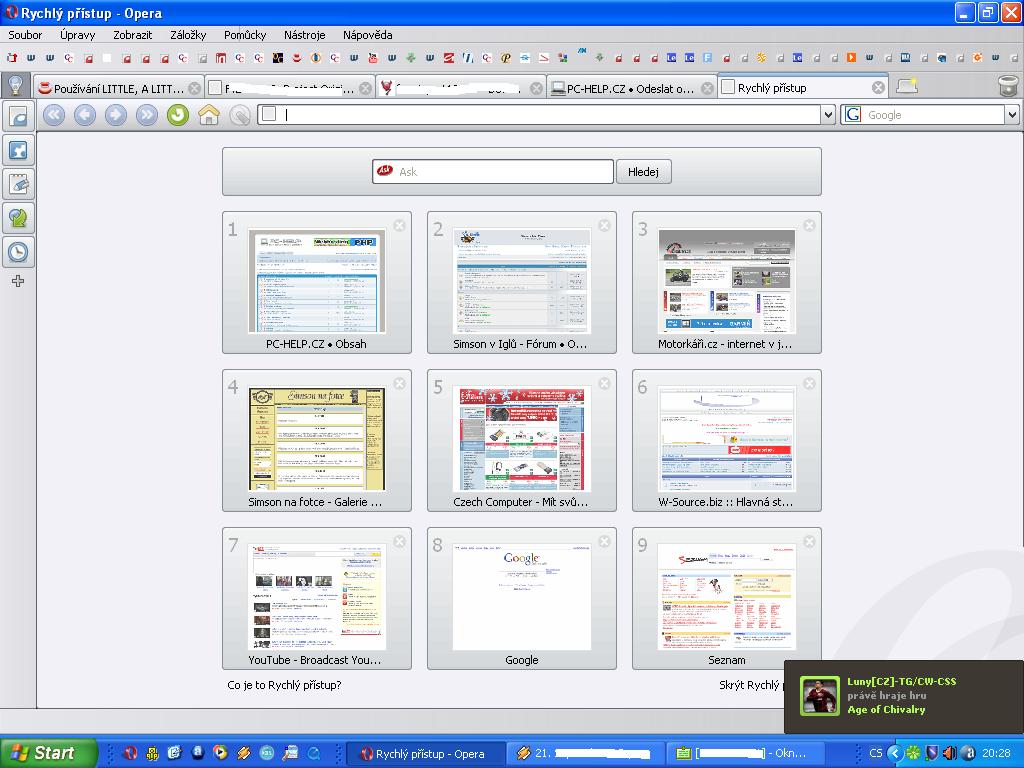
Task: Click Luny[CZ] Age of Chivalry notification
Action: (904, 697)
